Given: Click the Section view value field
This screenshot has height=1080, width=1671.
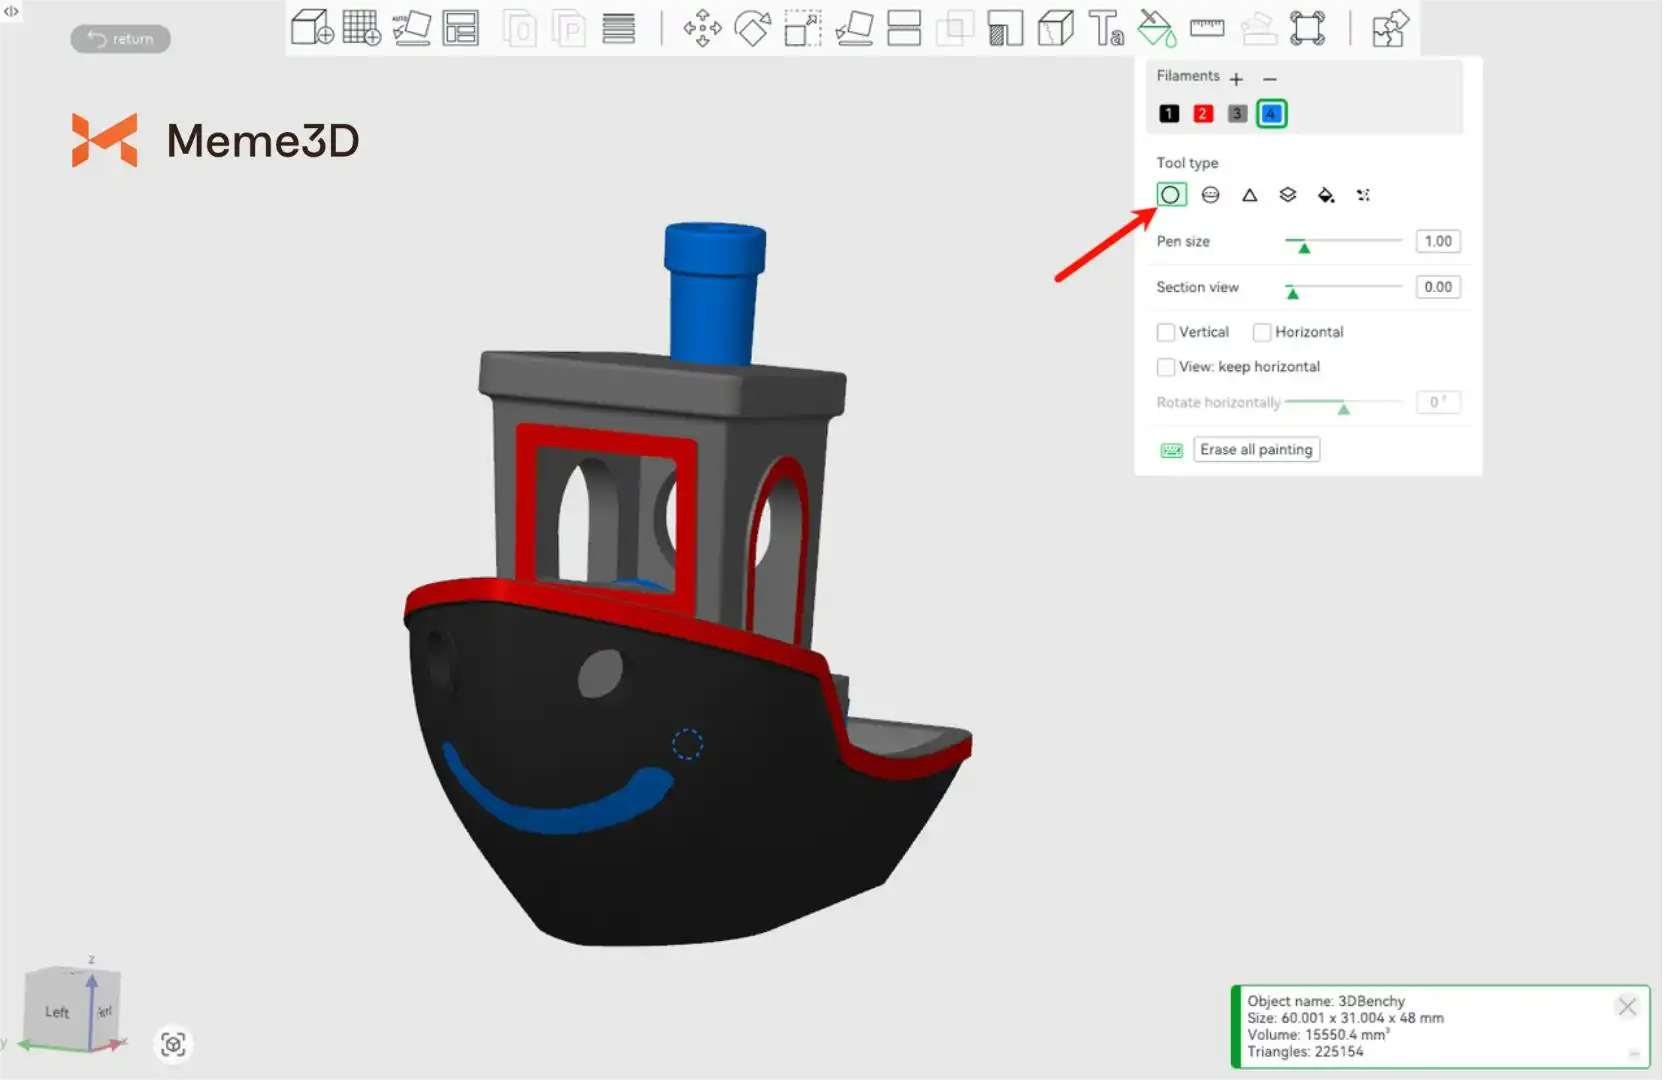Looking at the screenshot, I should [1437, 287].
